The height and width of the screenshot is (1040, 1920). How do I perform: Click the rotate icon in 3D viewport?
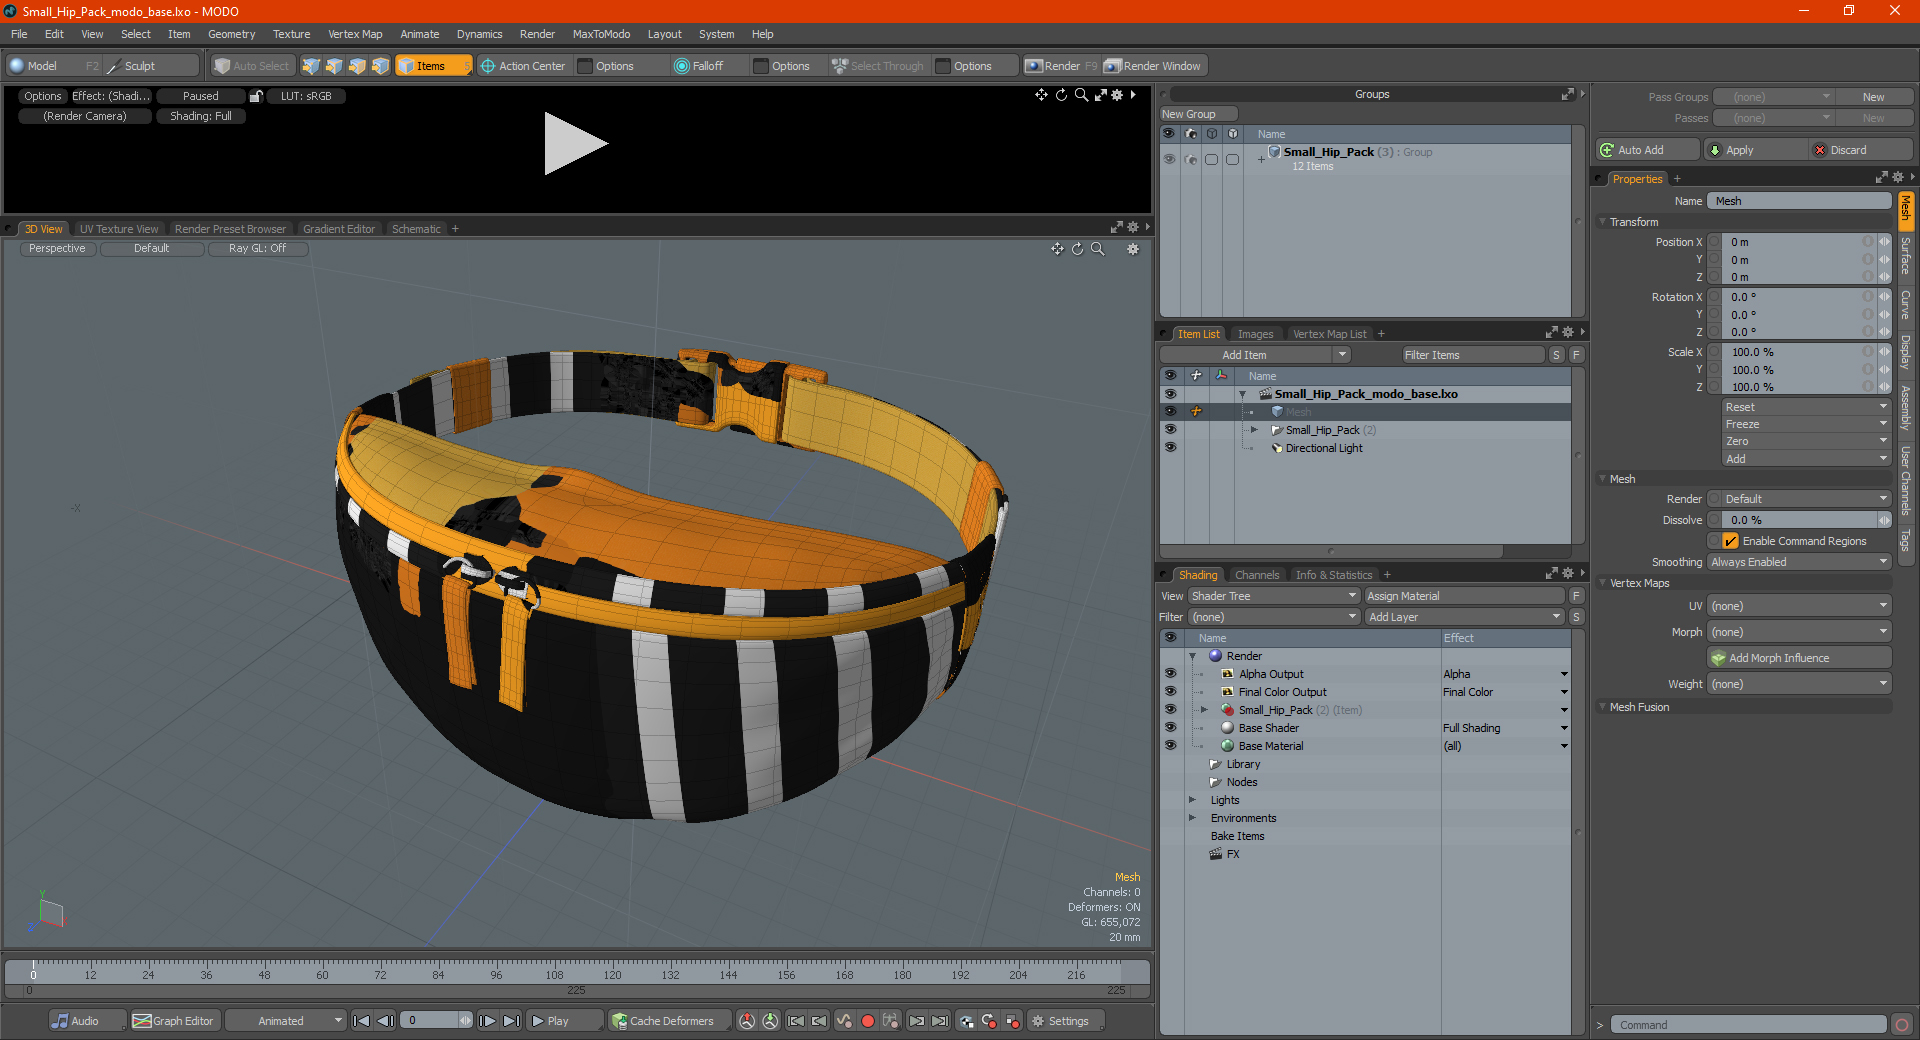(1077, 249)
